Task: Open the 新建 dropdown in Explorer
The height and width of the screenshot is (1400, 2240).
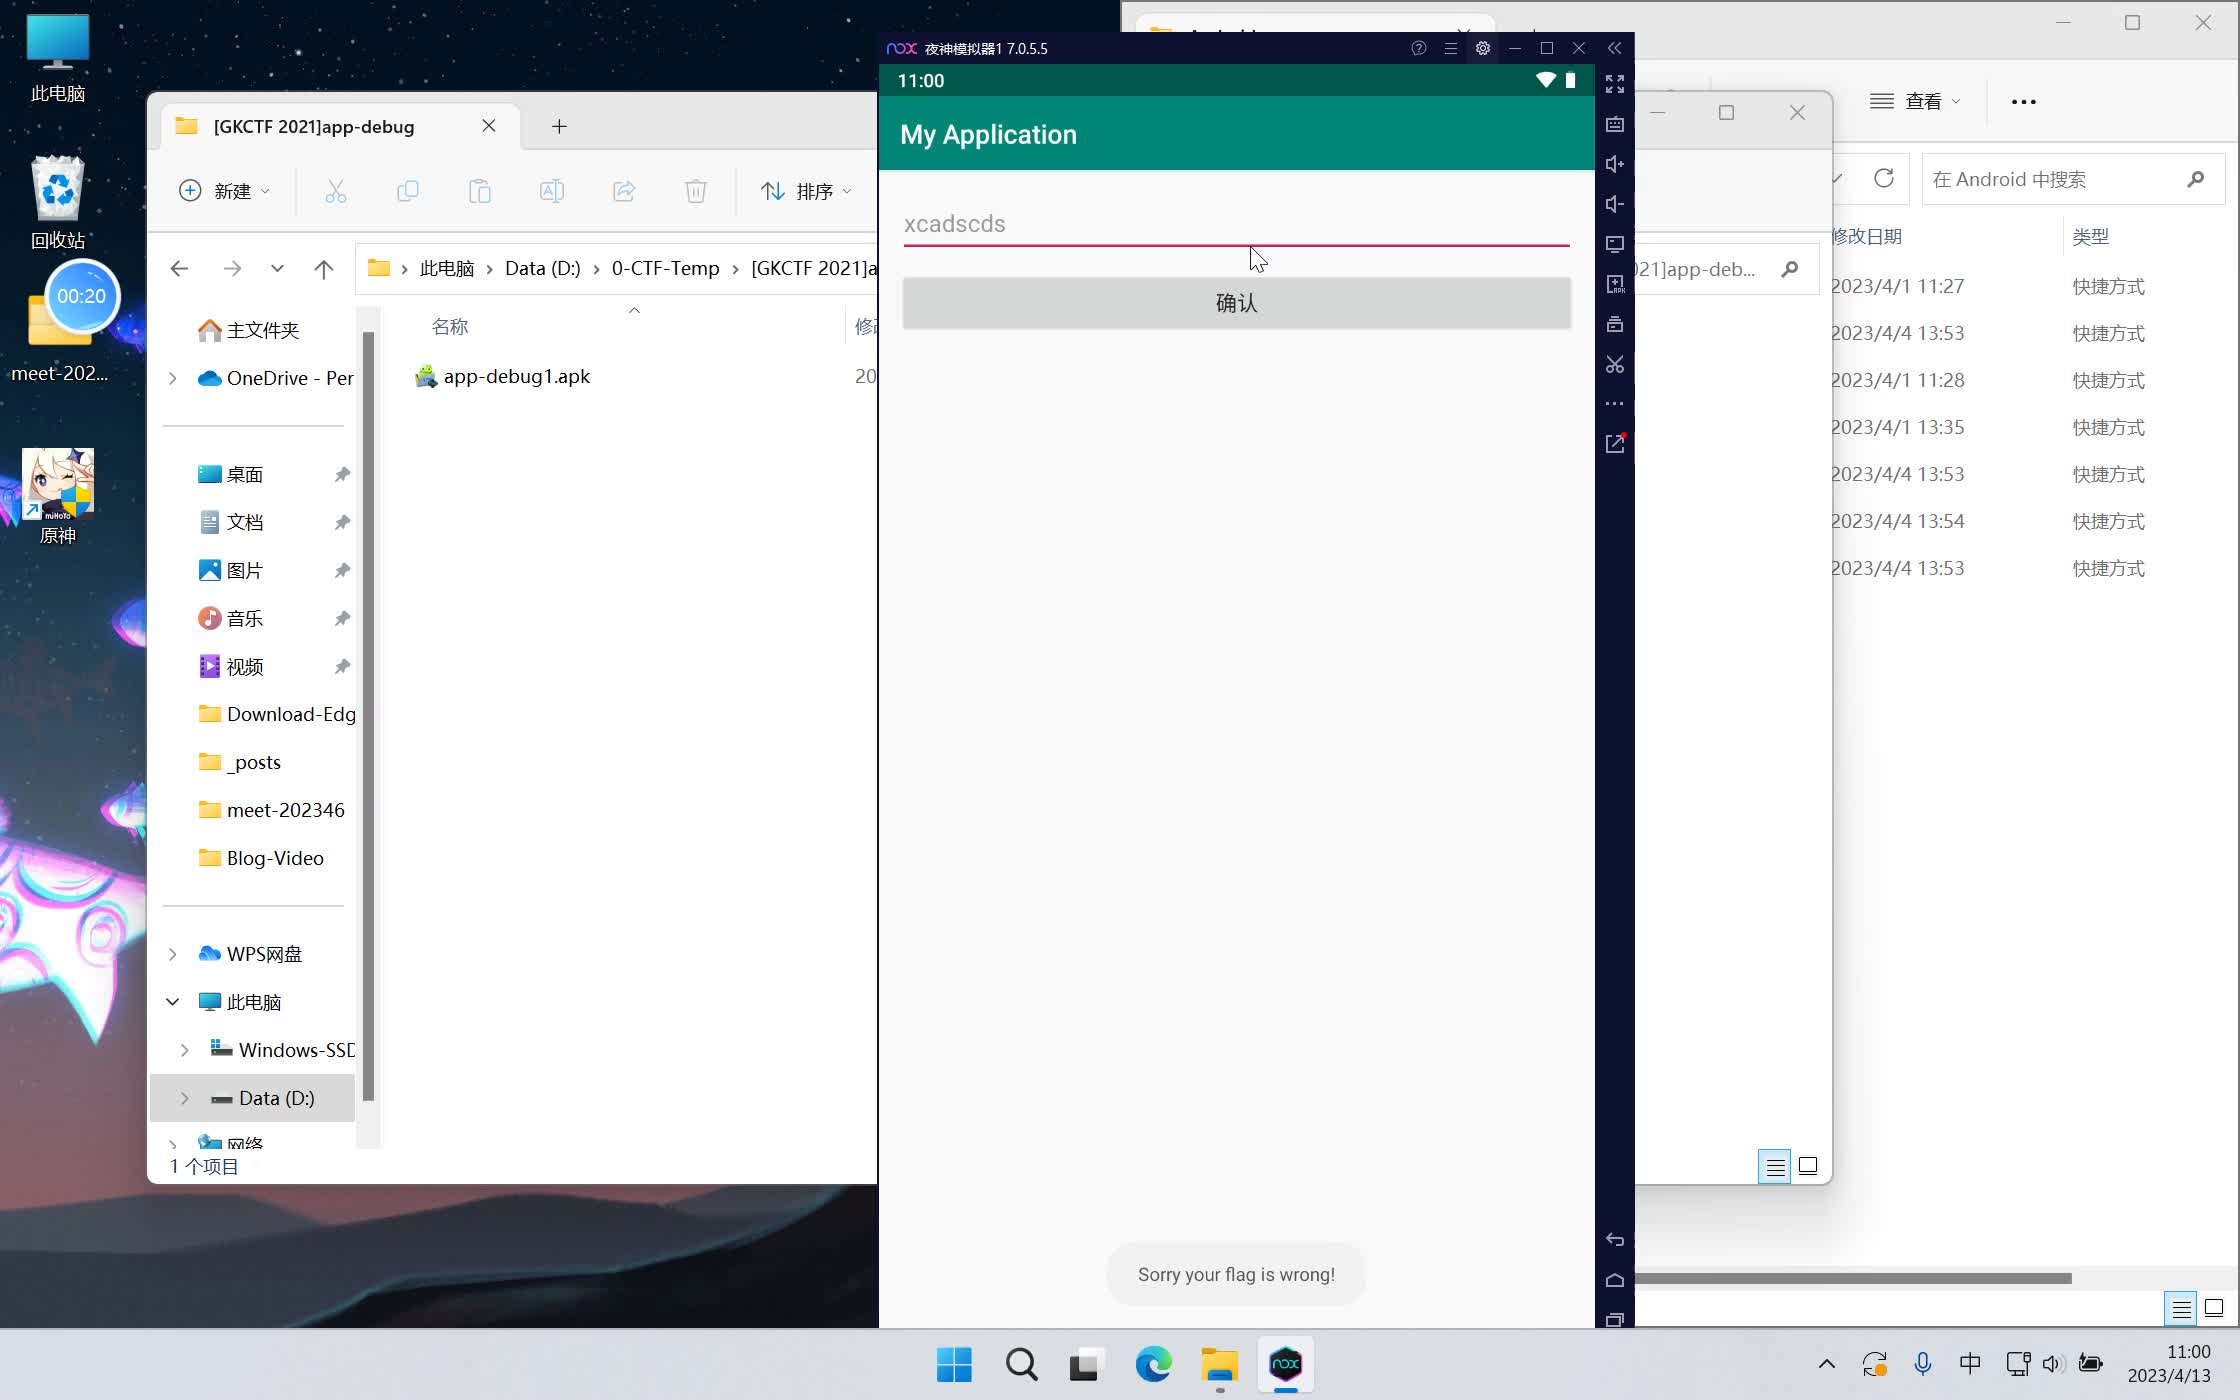Action: [224, 191]
